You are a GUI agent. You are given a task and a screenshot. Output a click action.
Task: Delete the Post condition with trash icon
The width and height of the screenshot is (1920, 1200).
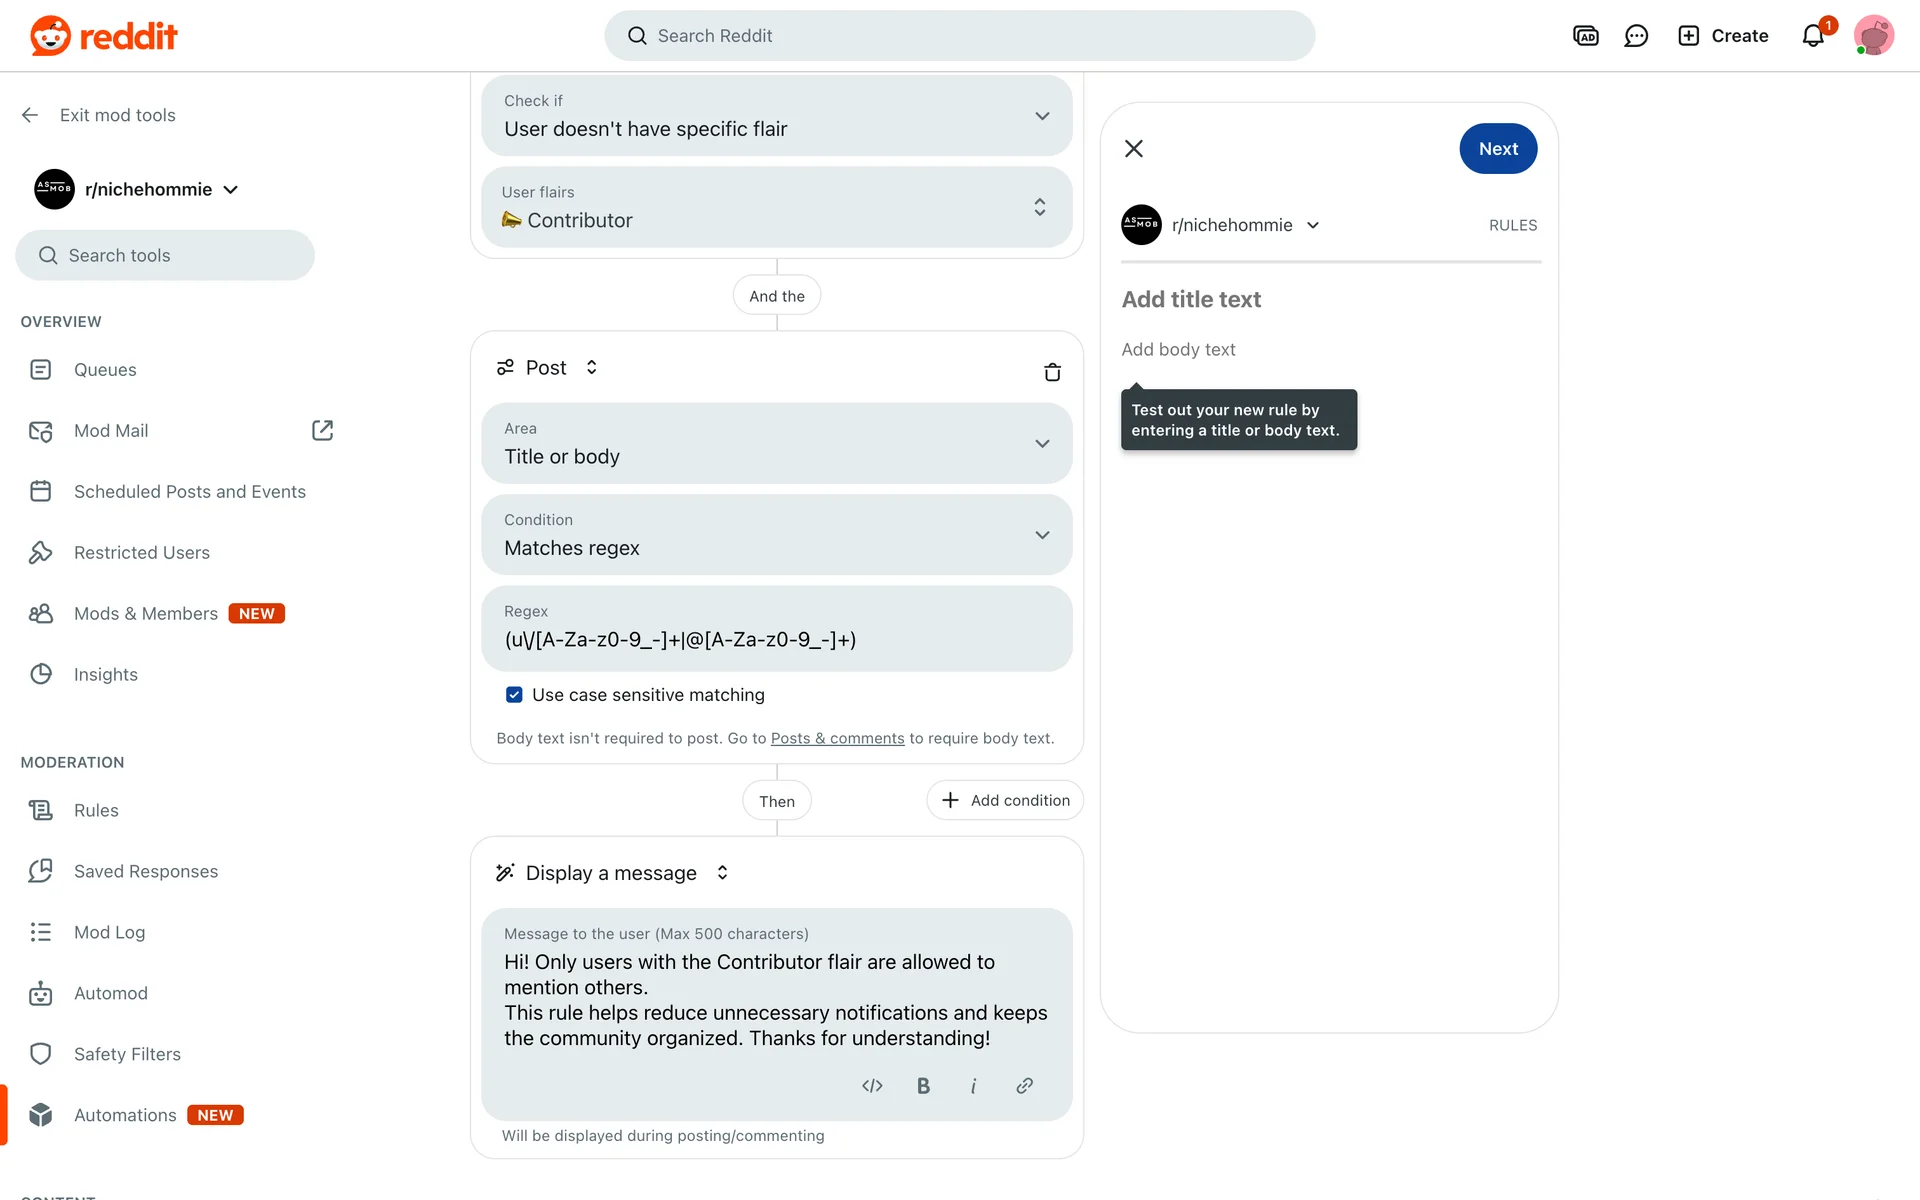click(1052, 372)
